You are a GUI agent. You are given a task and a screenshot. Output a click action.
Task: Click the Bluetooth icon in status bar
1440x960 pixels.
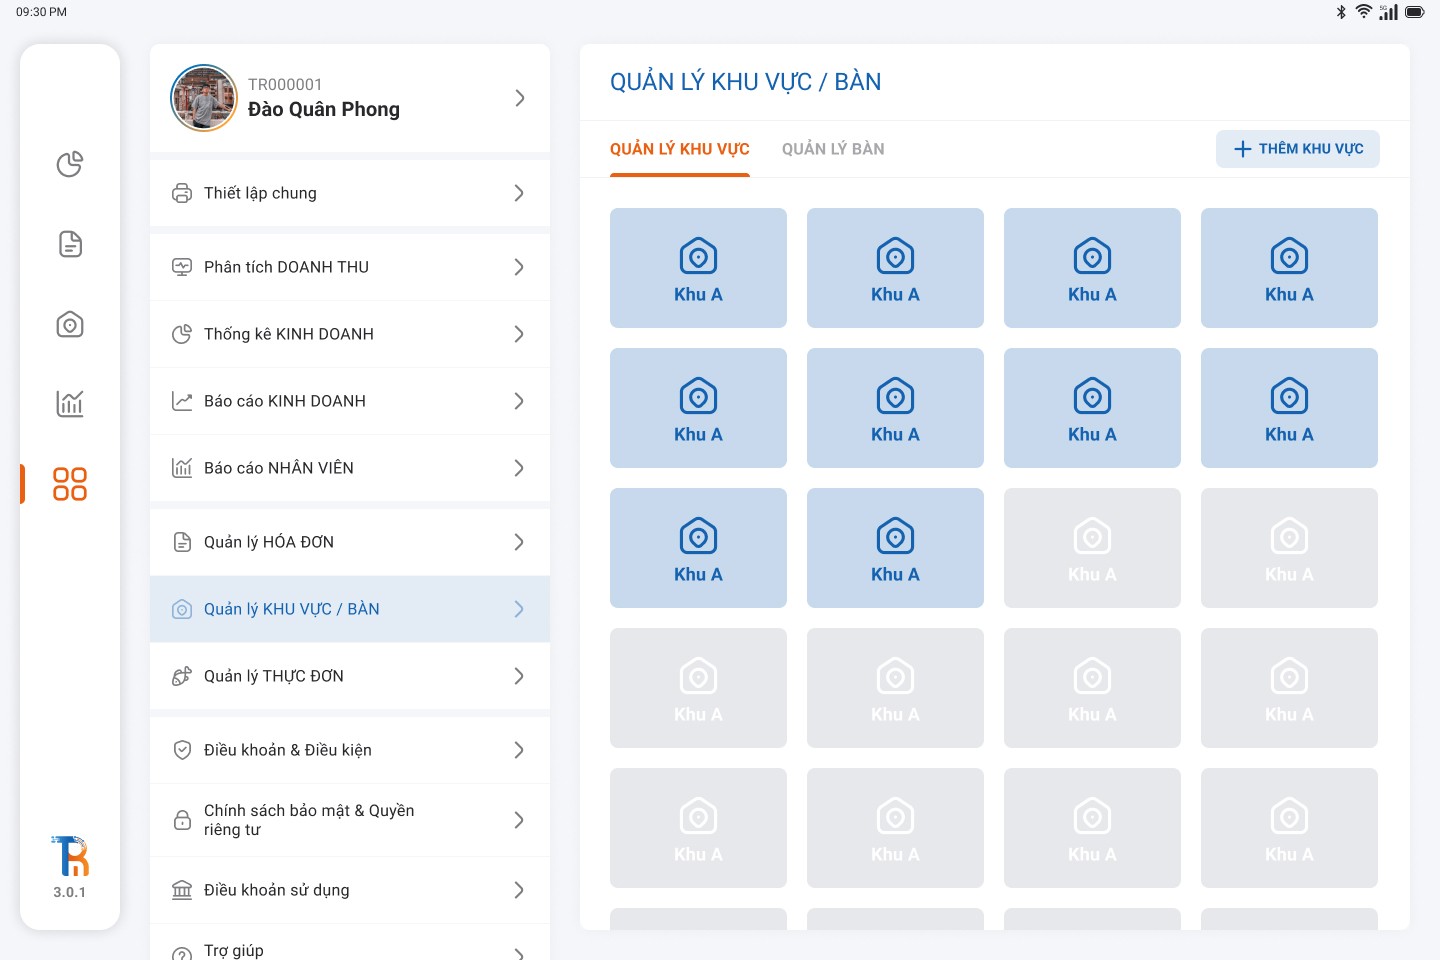pos(1341,12)
